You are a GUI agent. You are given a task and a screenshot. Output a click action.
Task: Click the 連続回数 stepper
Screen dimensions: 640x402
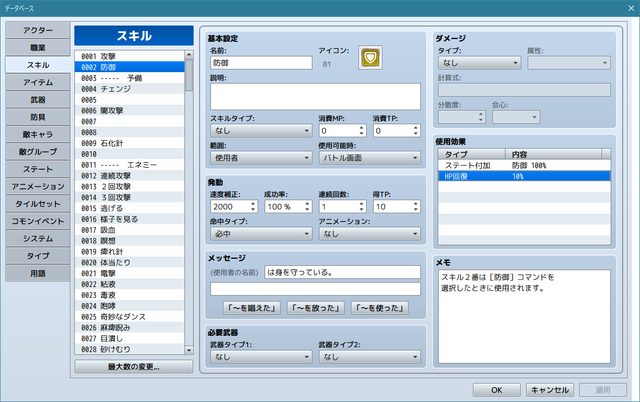(362, 207)
